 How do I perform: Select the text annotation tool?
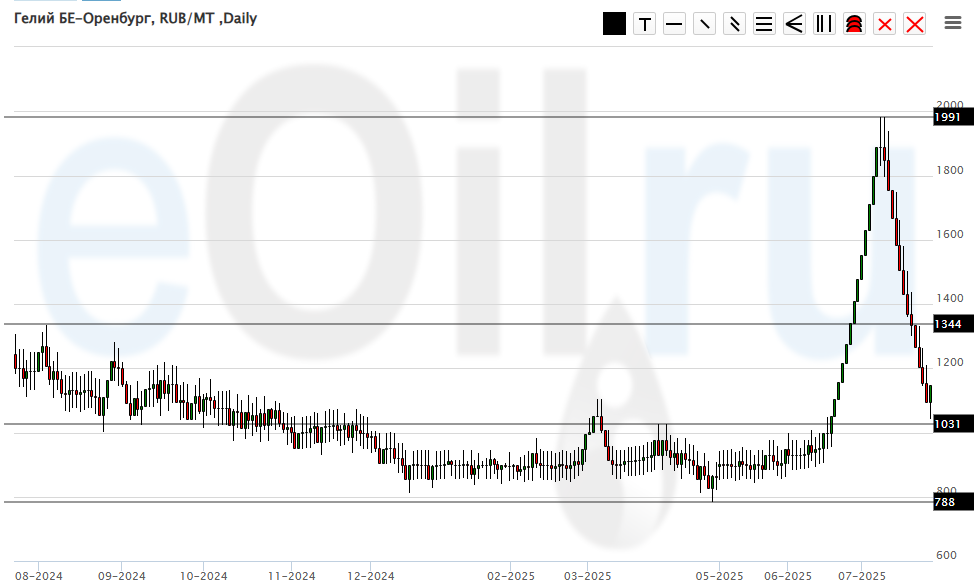pos(644,24)
